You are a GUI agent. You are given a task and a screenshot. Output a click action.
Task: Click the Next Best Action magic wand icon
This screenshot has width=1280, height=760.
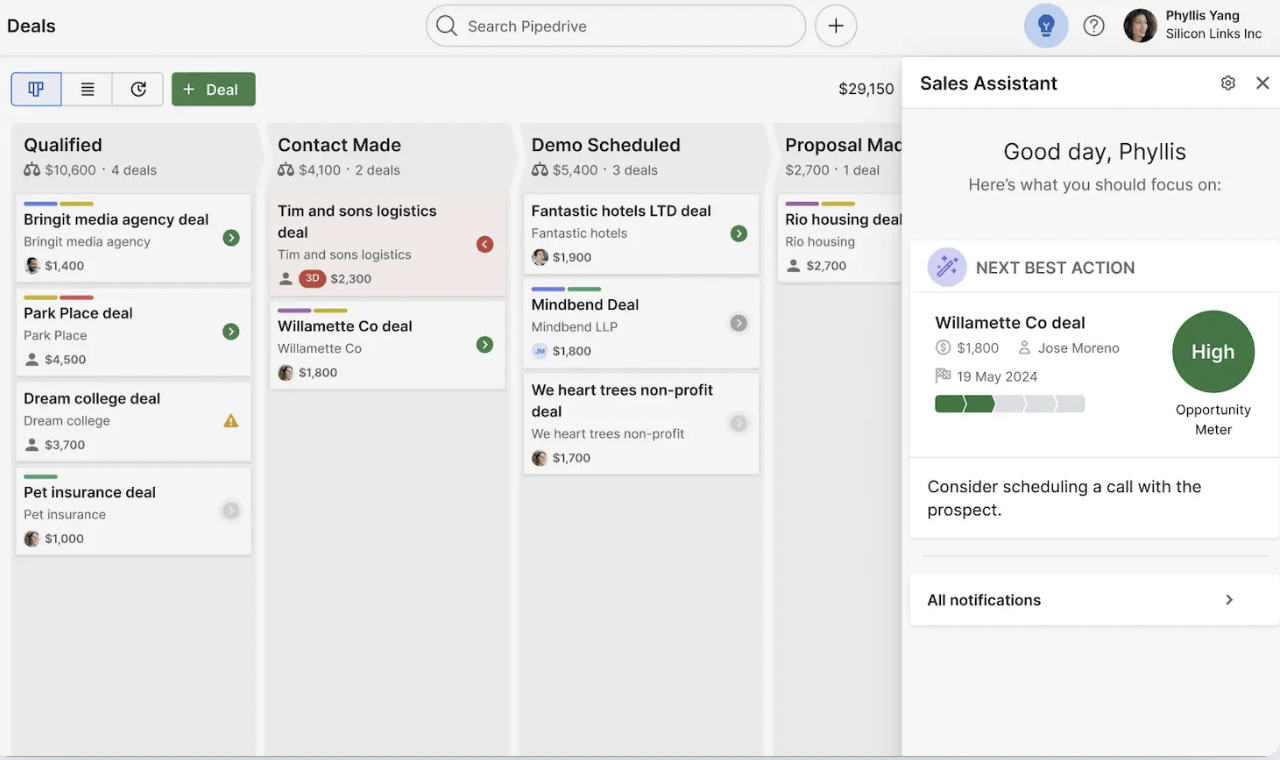tap(946, 267)
